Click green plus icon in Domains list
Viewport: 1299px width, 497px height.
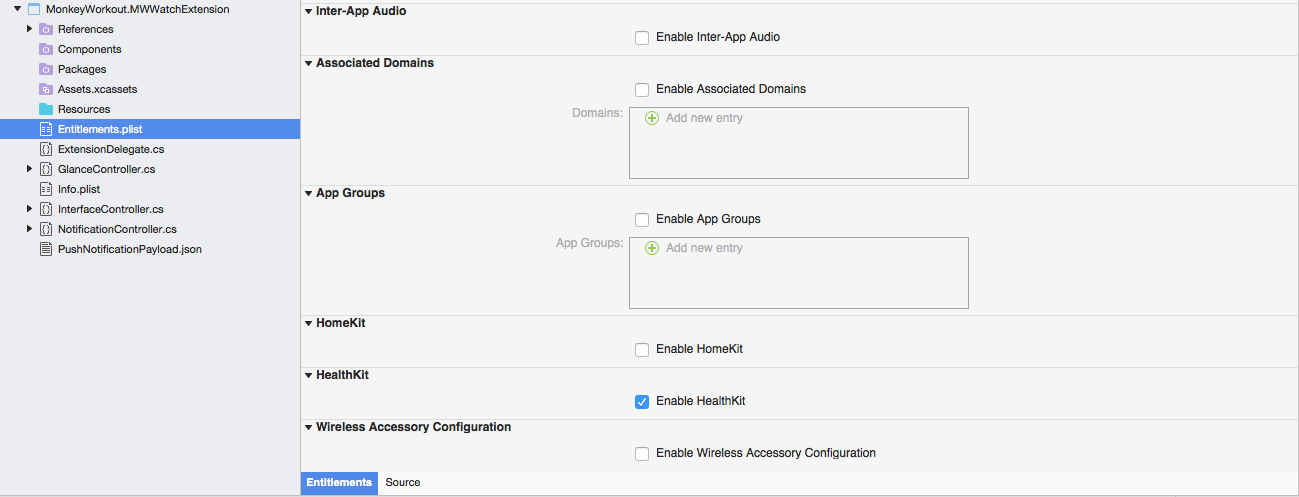point(652,118)
